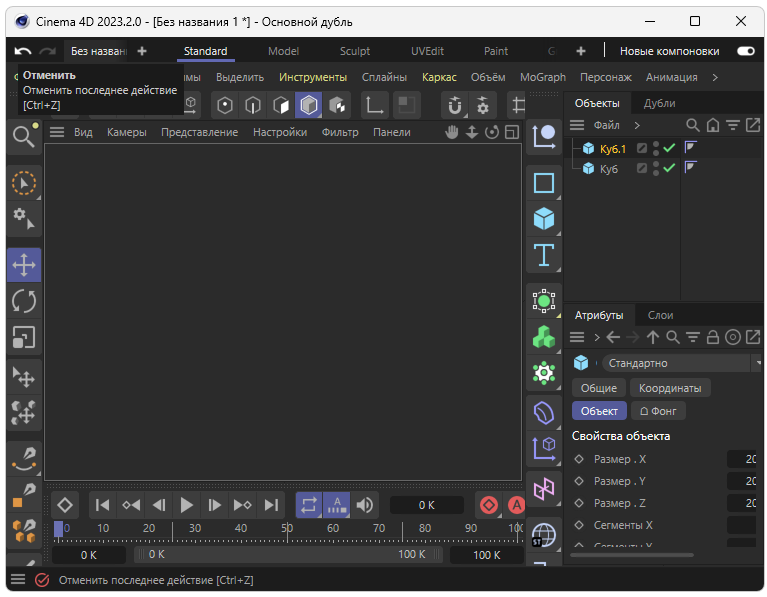Click the Размер . X value field
Screen dimensions: 767x597
coord(742,459)
